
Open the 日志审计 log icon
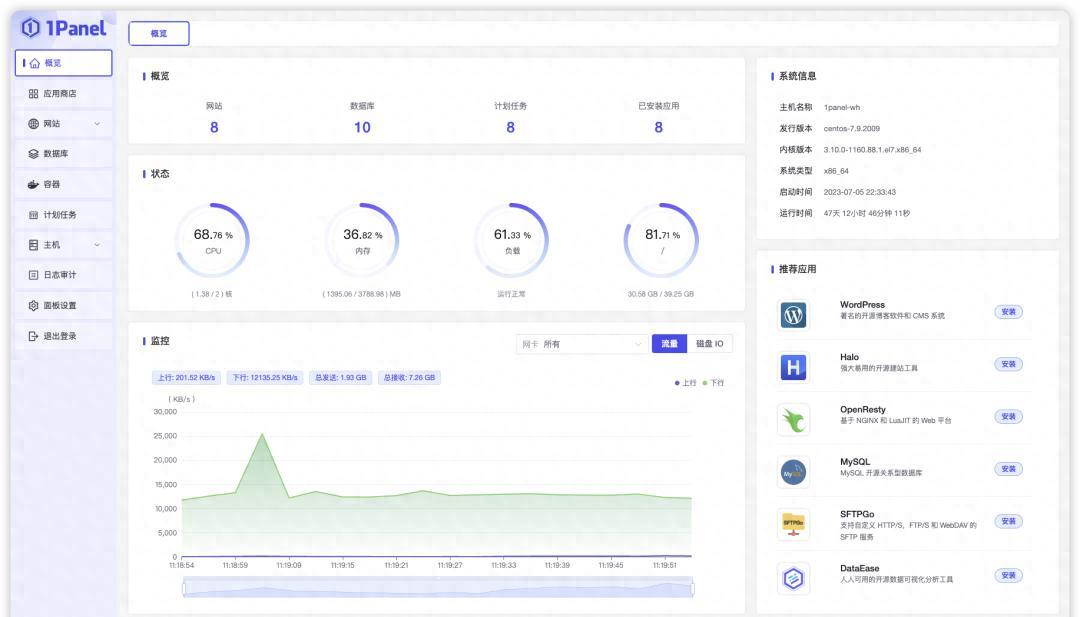(33, 275)
